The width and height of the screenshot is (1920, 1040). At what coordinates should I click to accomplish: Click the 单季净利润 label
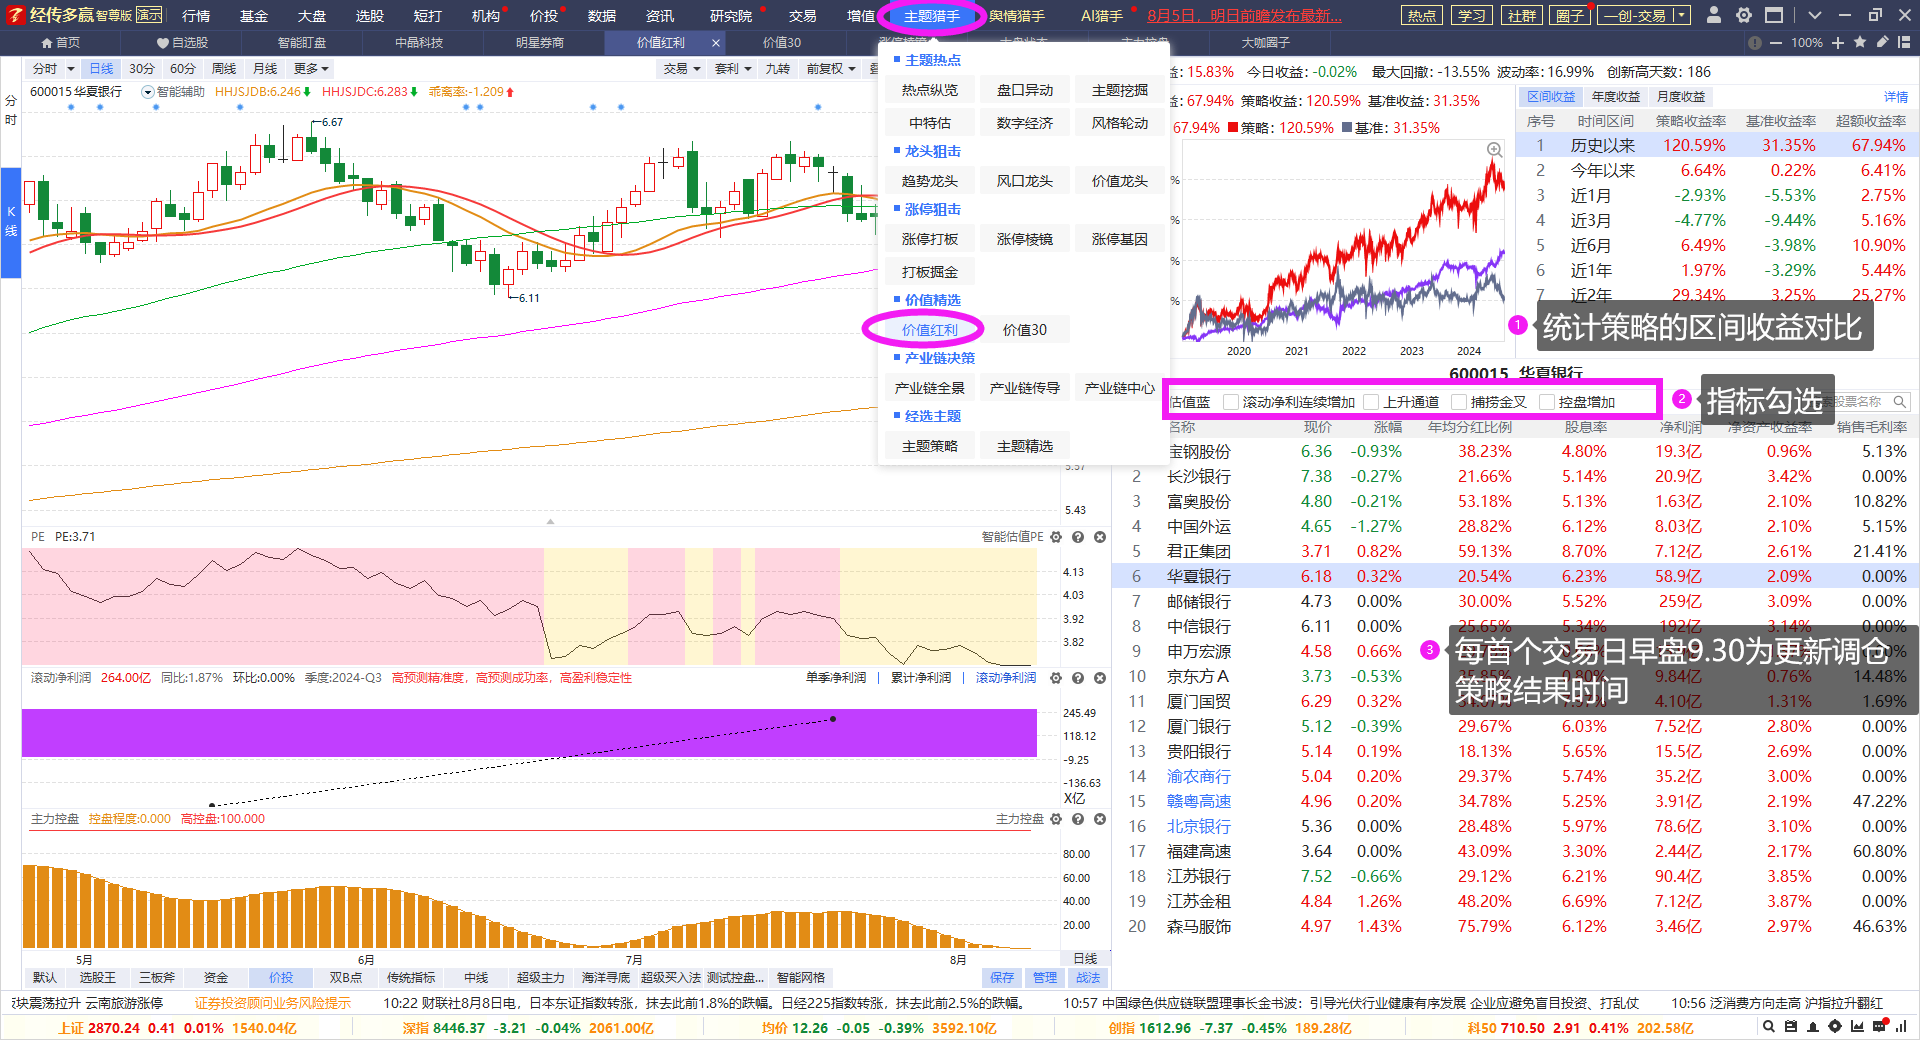click(836, 678)
